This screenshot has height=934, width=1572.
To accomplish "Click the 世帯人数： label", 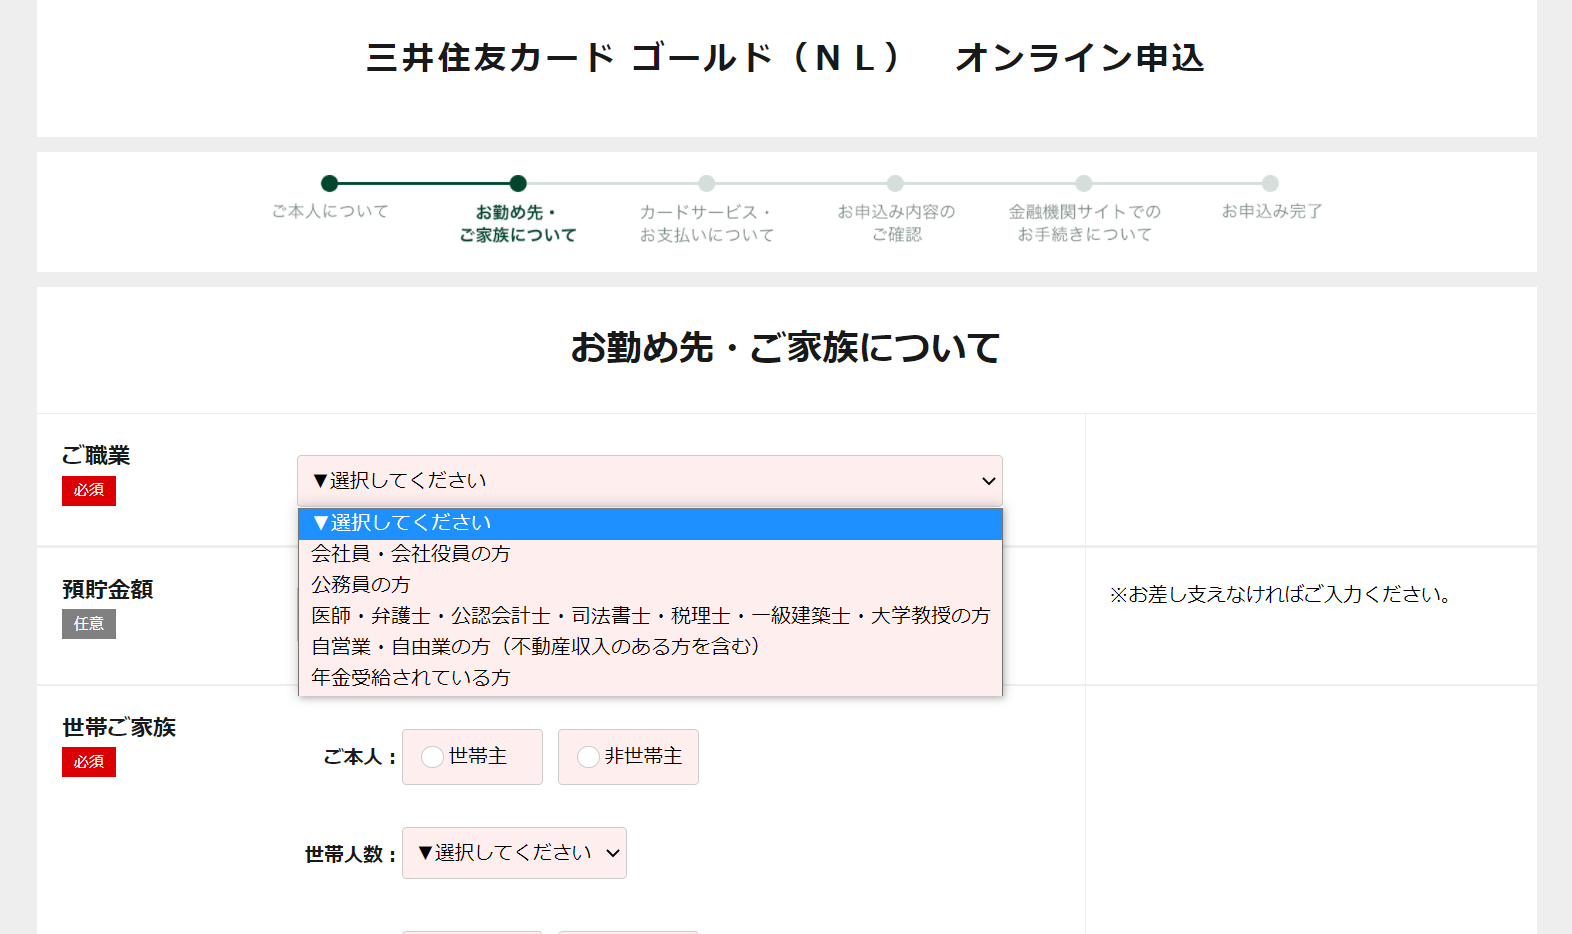I will 351,855.
